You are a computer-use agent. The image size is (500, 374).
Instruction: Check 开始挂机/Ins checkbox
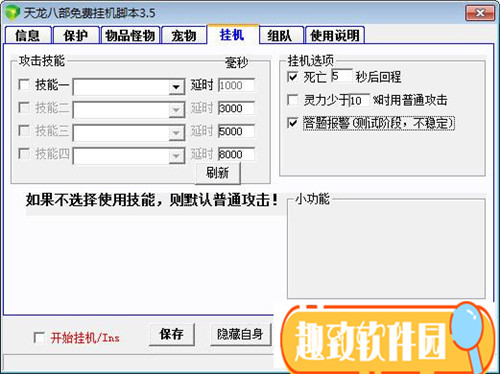[x=39, y=337]
